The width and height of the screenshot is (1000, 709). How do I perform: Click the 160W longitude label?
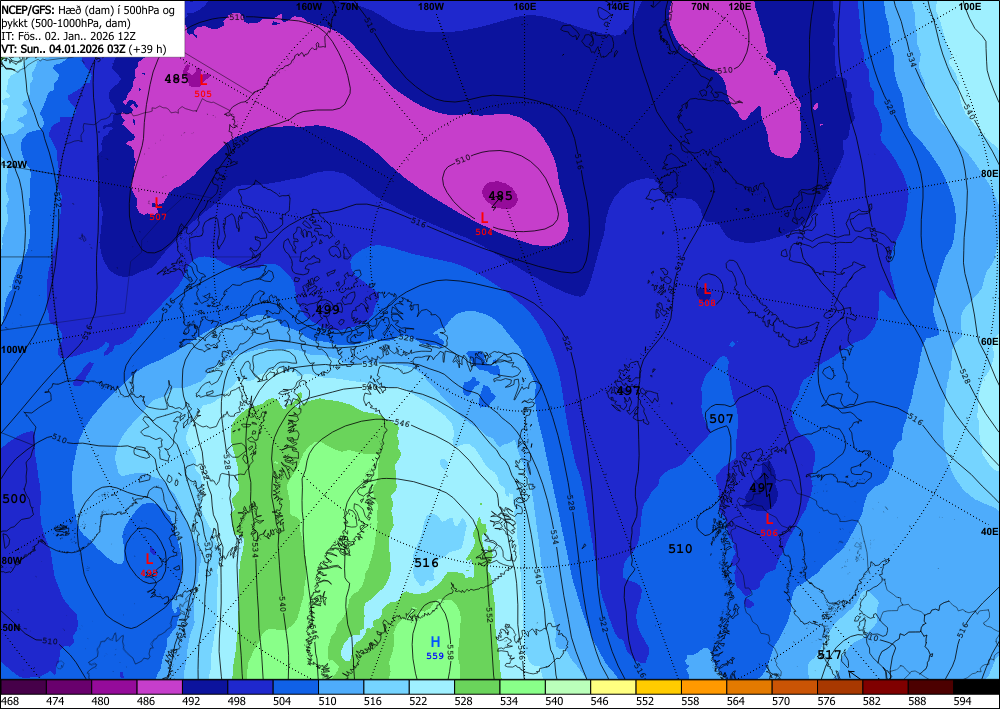[309, 6]
